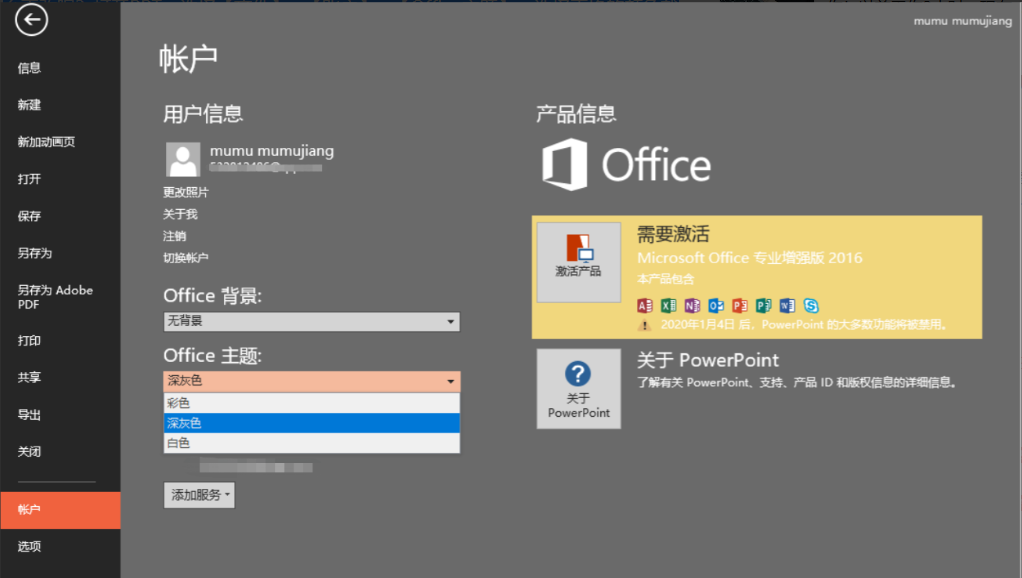Click the mumu mumujiang name beside the avatar
This screenshot has width=1022, height=578.
point(272,151)
